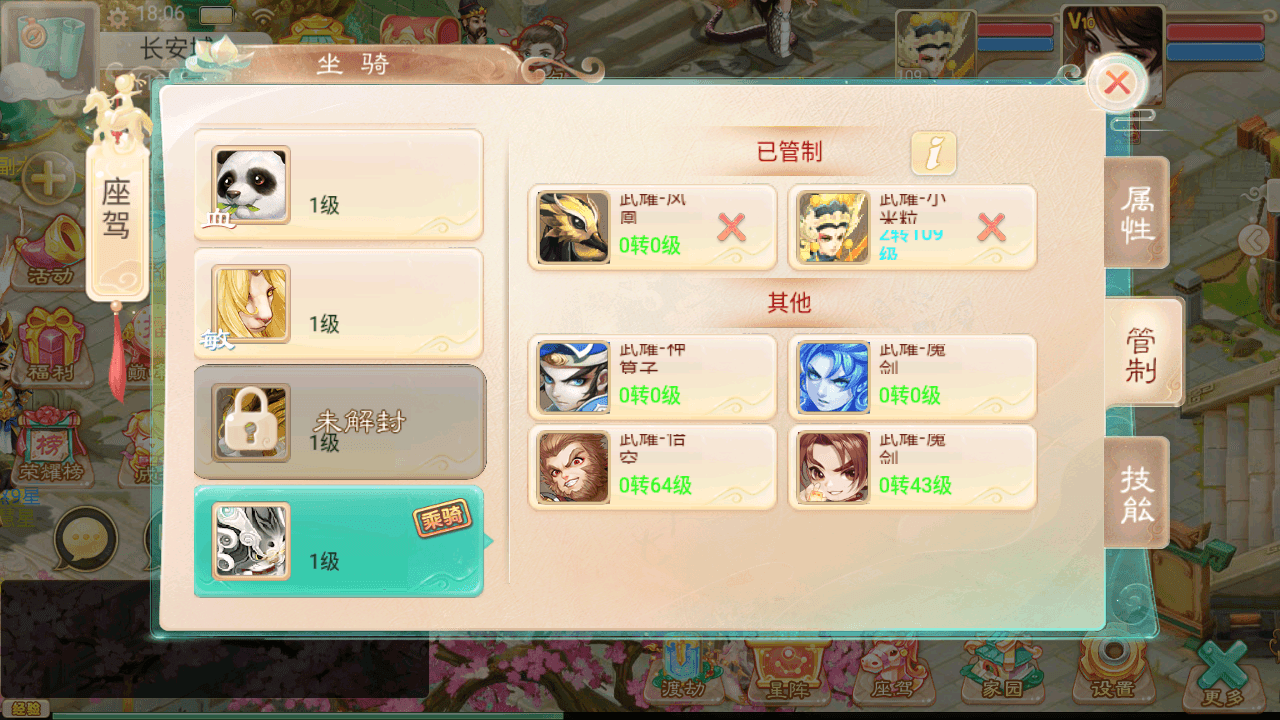Switch to the 技能 tab
The height and width of the screenshot is (720, 1280).
click(1137, 492)
